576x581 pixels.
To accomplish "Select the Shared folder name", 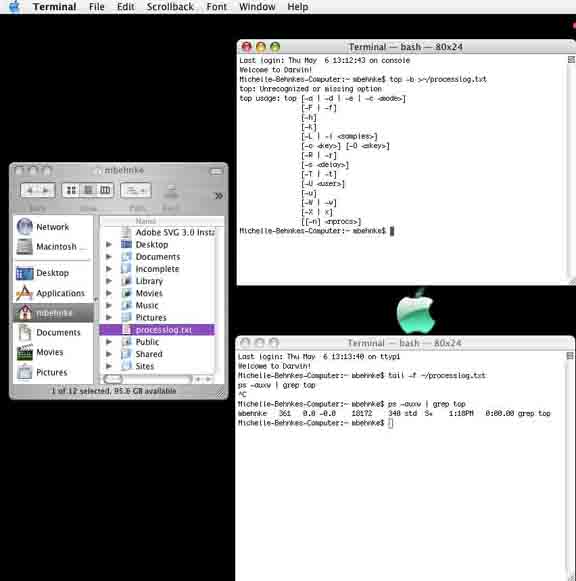I will [x=149, y=354].
